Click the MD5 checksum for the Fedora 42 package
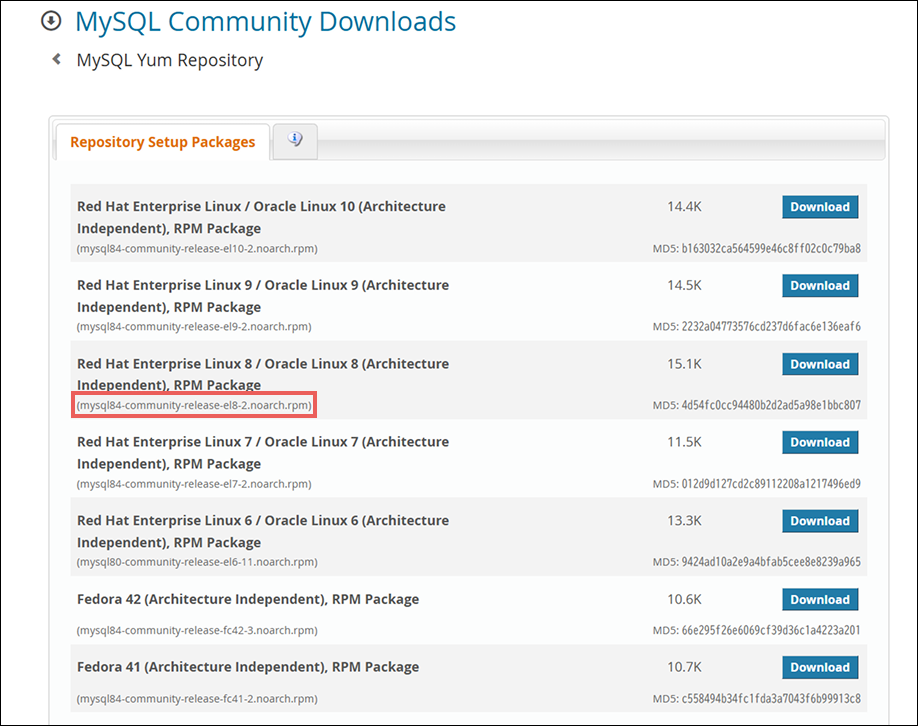Screen dimensions: 918x726 click(757, 630)
